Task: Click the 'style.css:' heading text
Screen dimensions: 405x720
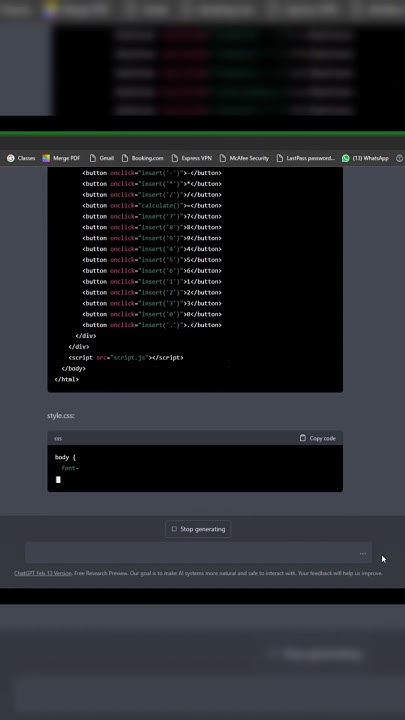Action: coord(61,416)
